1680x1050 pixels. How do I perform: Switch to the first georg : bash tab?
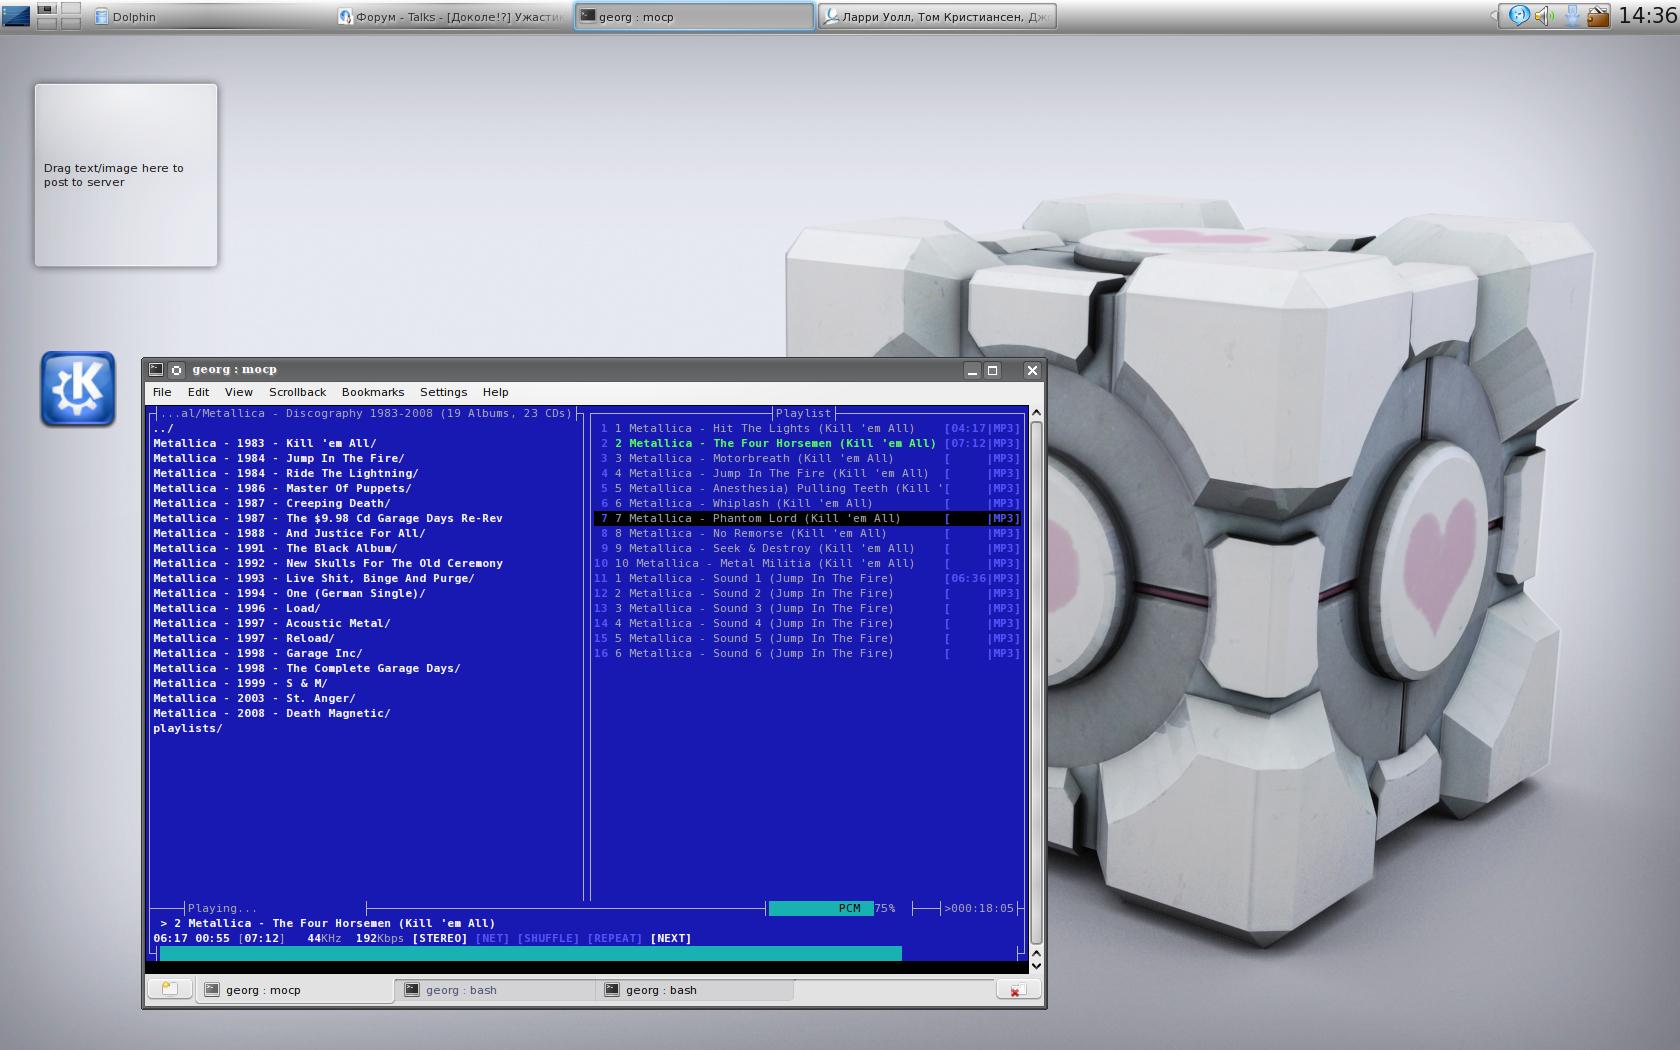coord(495,990)
